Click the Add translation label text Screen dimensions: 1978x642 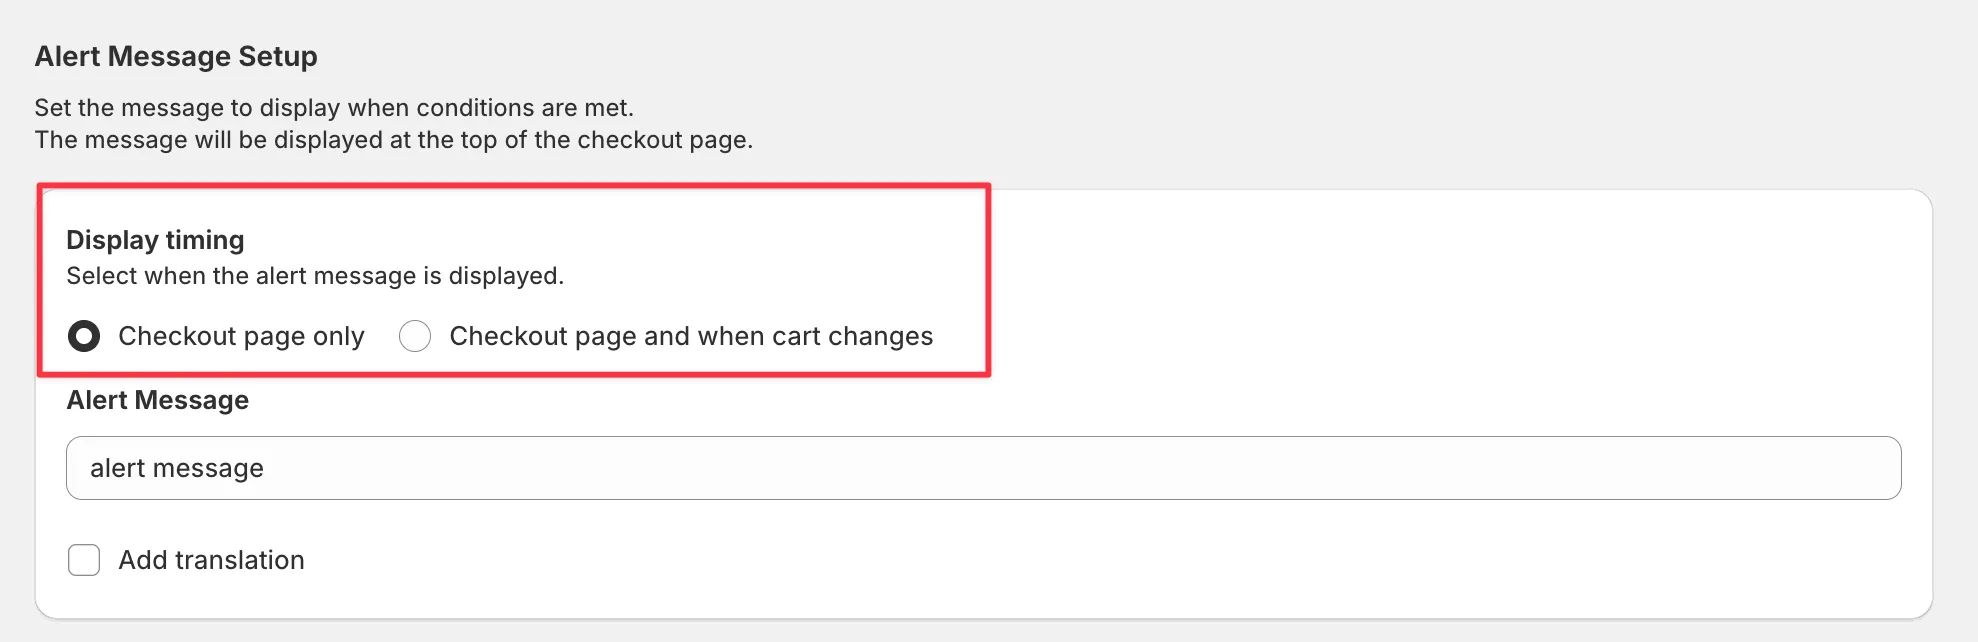(x=211, y=560)
